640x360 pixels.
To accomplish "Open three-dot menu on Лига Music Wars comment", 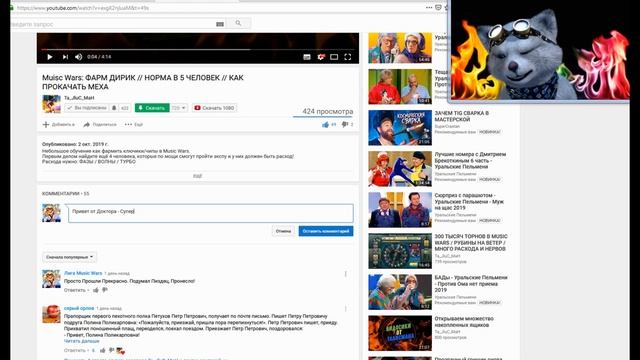I will pos(346,274).
